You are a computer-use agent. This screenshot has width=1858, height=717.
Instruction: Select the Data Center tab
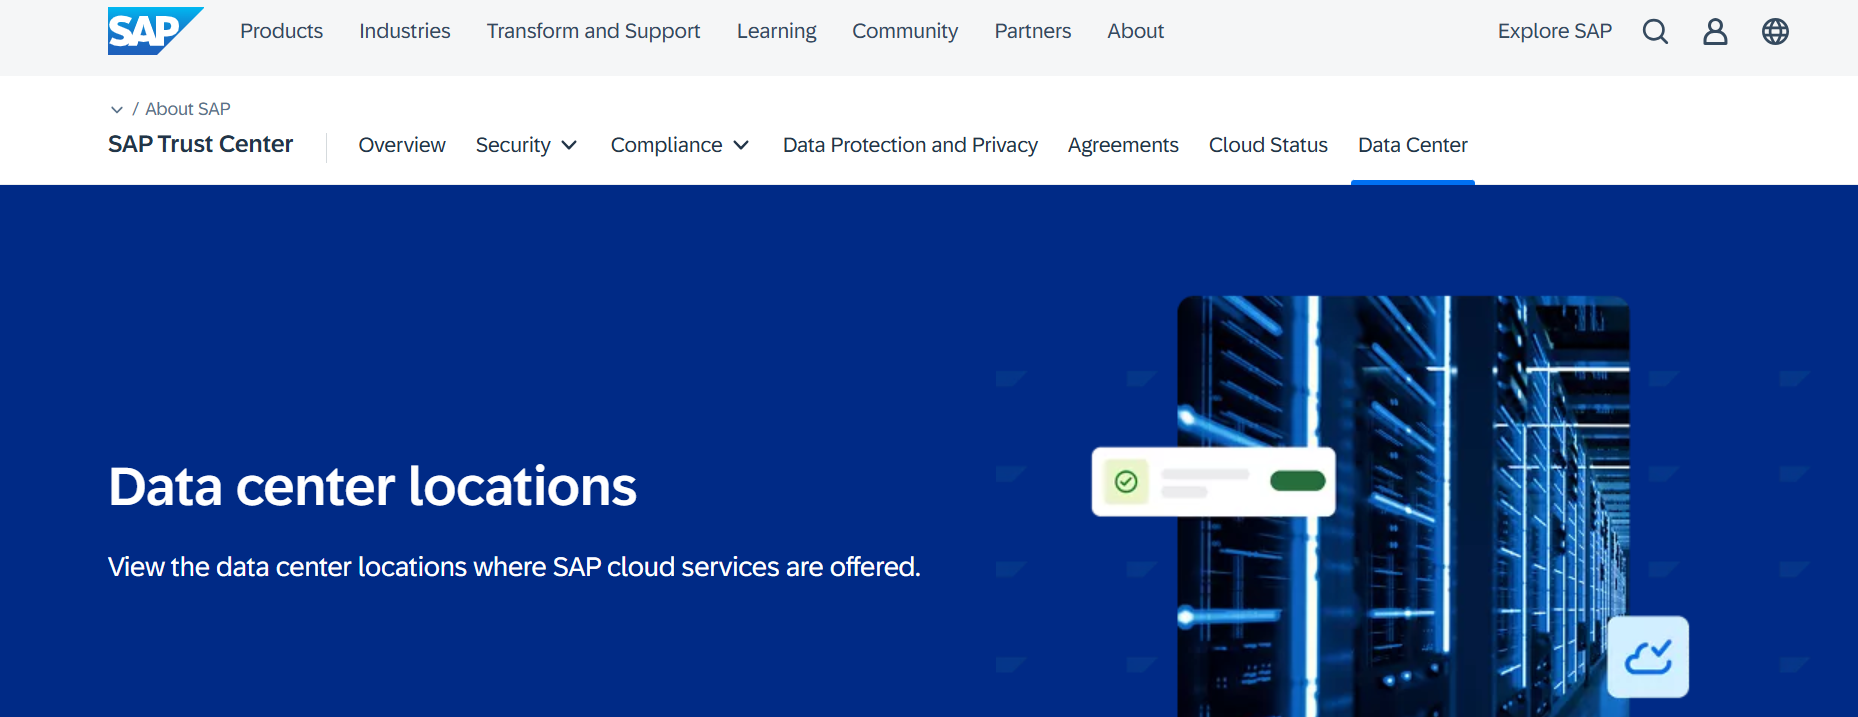pyautogui.click(x=1412, y=145)
